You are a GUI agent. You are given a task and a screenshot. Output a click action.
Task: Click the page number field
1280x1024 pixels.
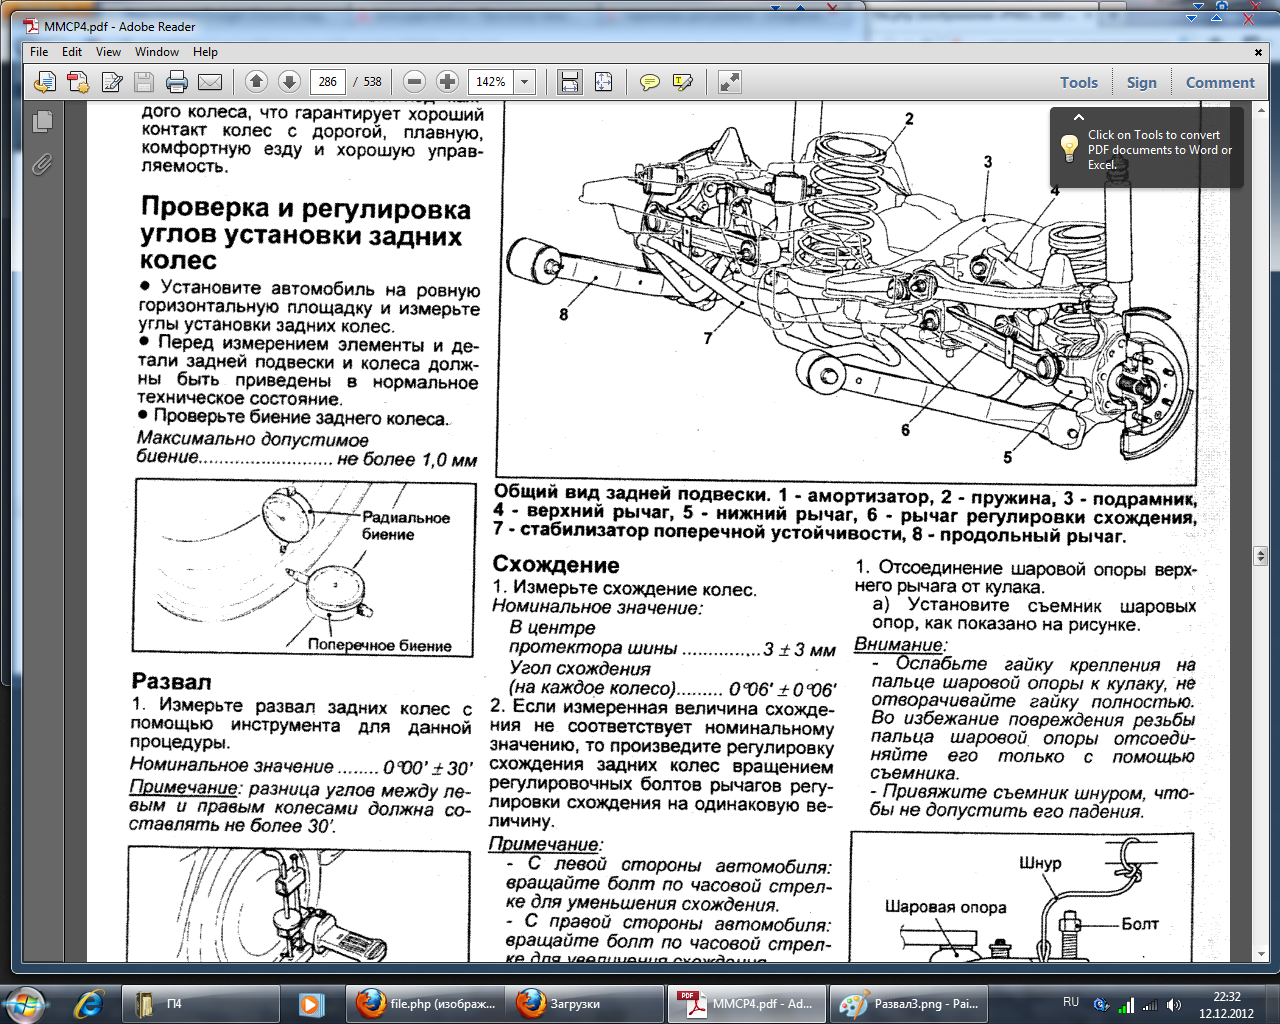click(328, 82)
